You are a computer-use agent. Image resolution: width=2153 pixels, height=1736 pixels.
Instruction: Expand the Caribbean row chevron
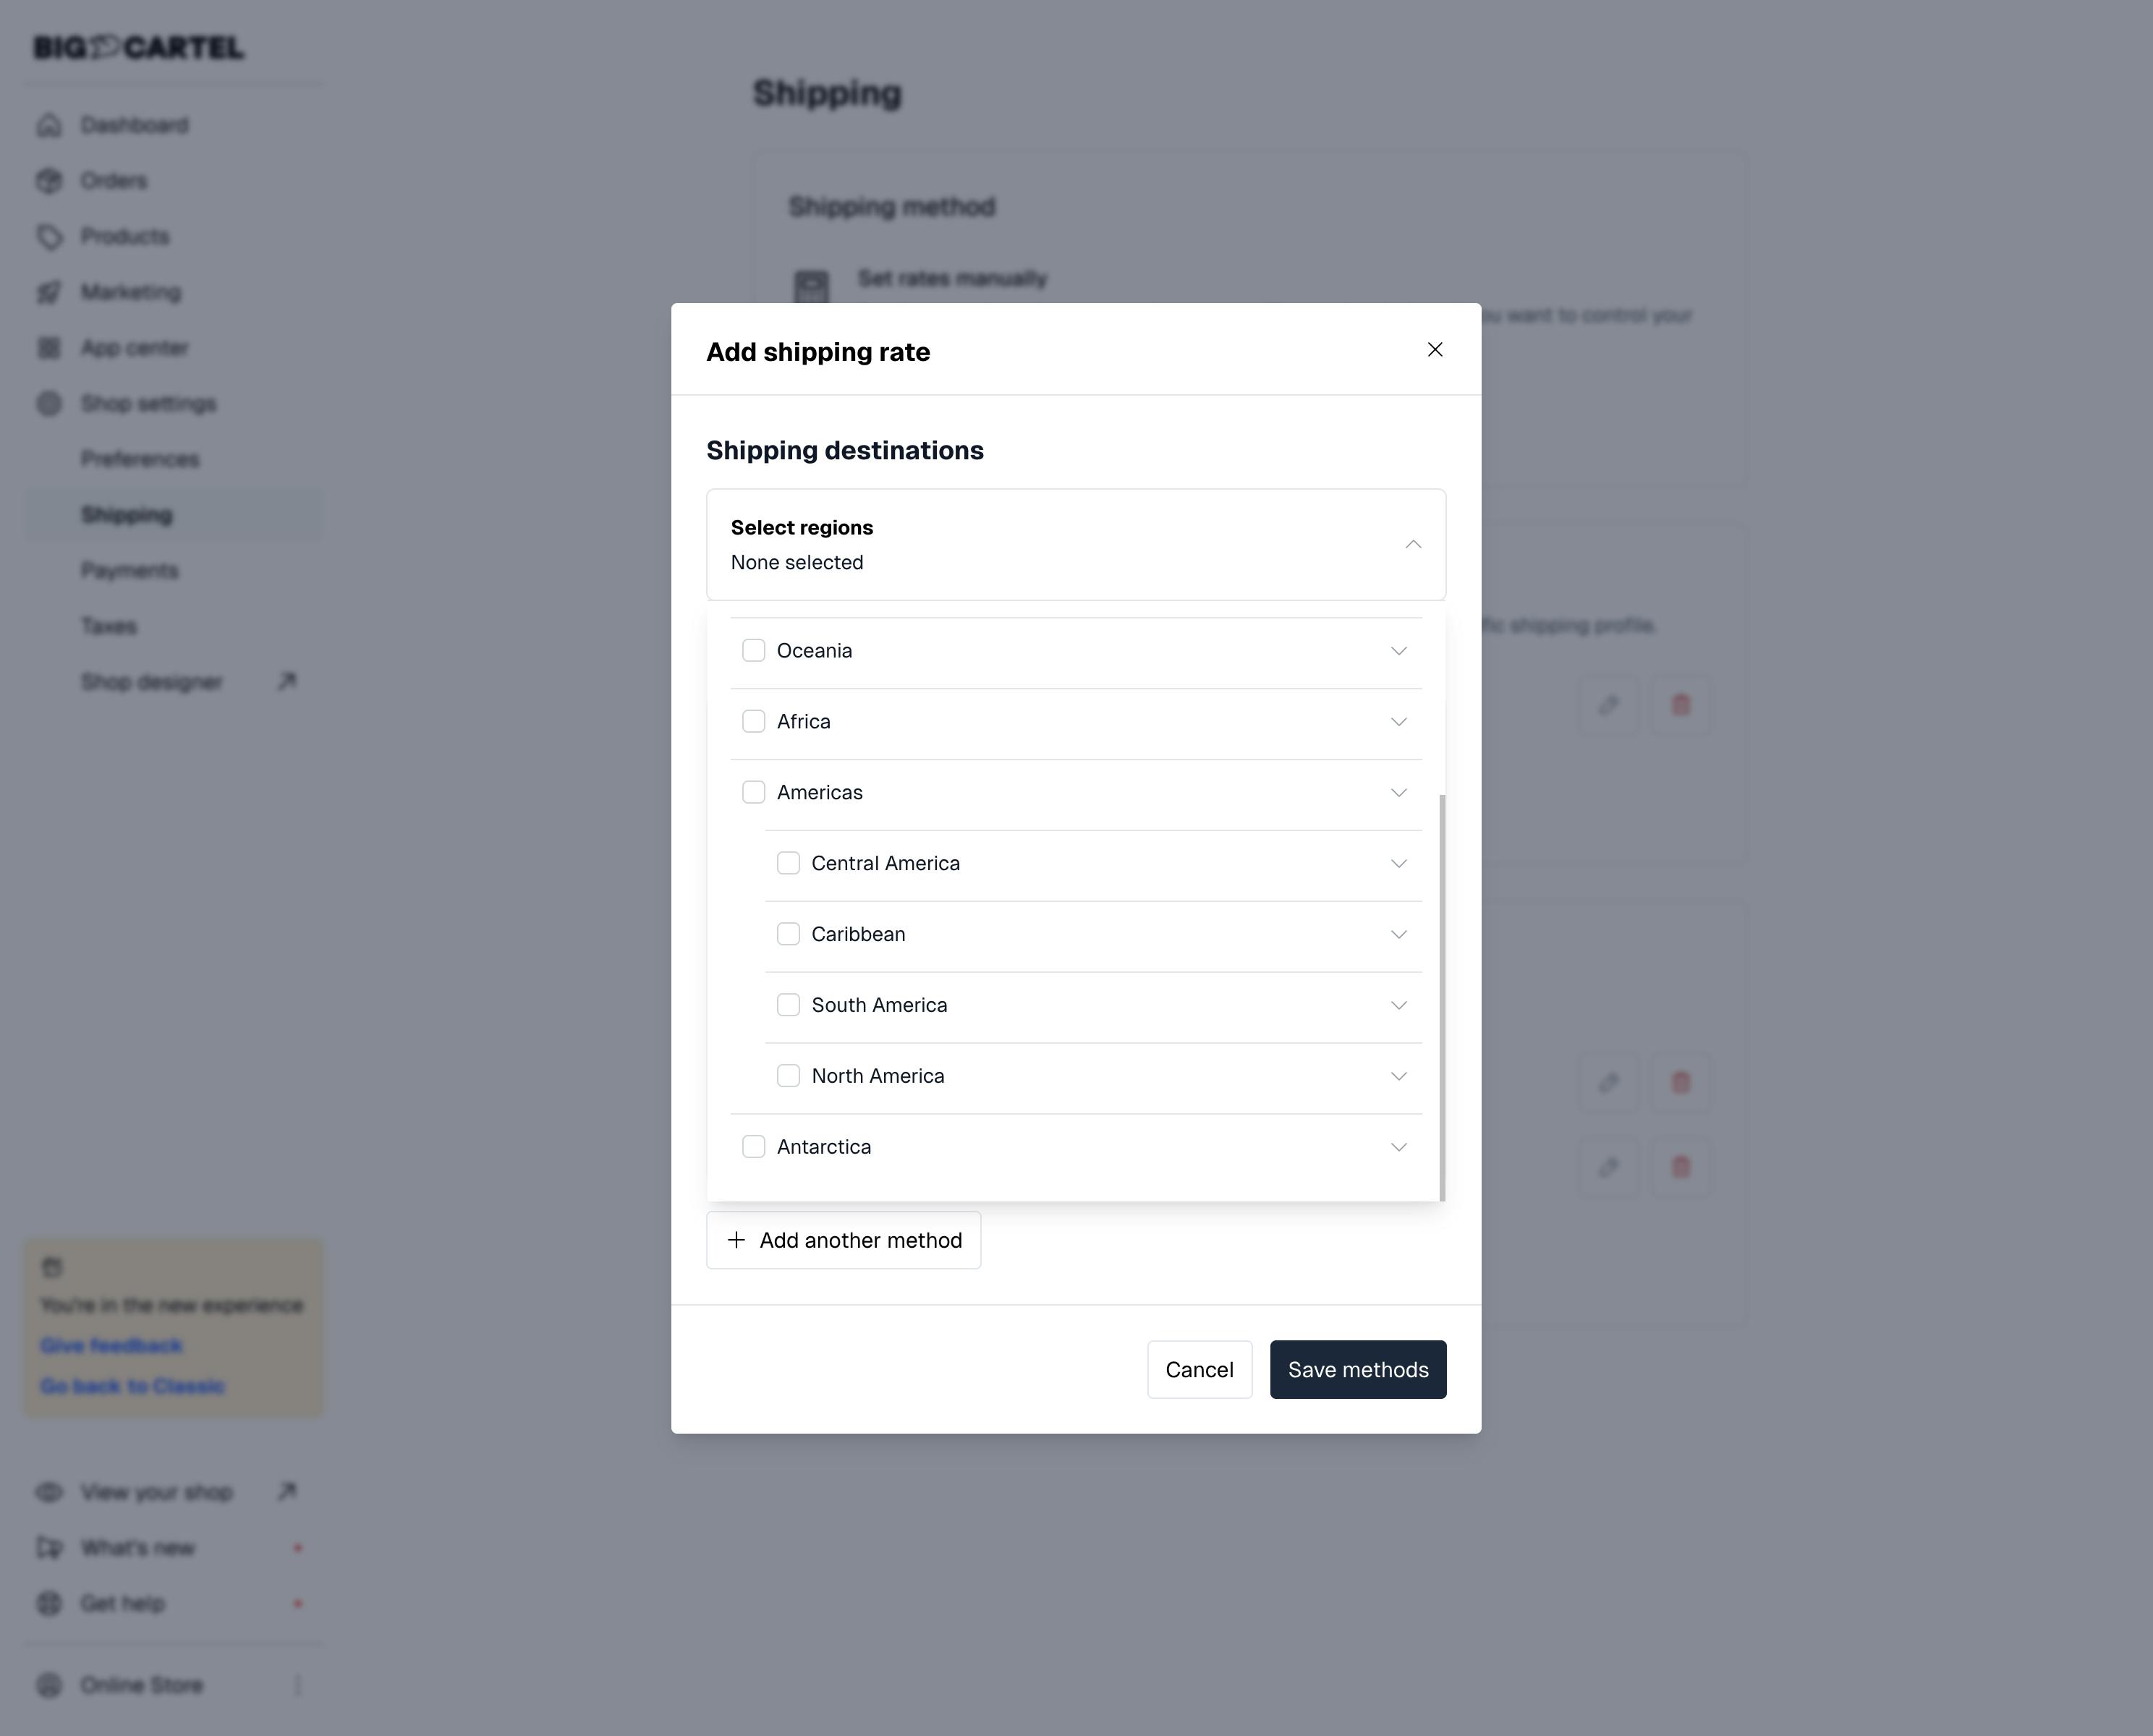1399,935
